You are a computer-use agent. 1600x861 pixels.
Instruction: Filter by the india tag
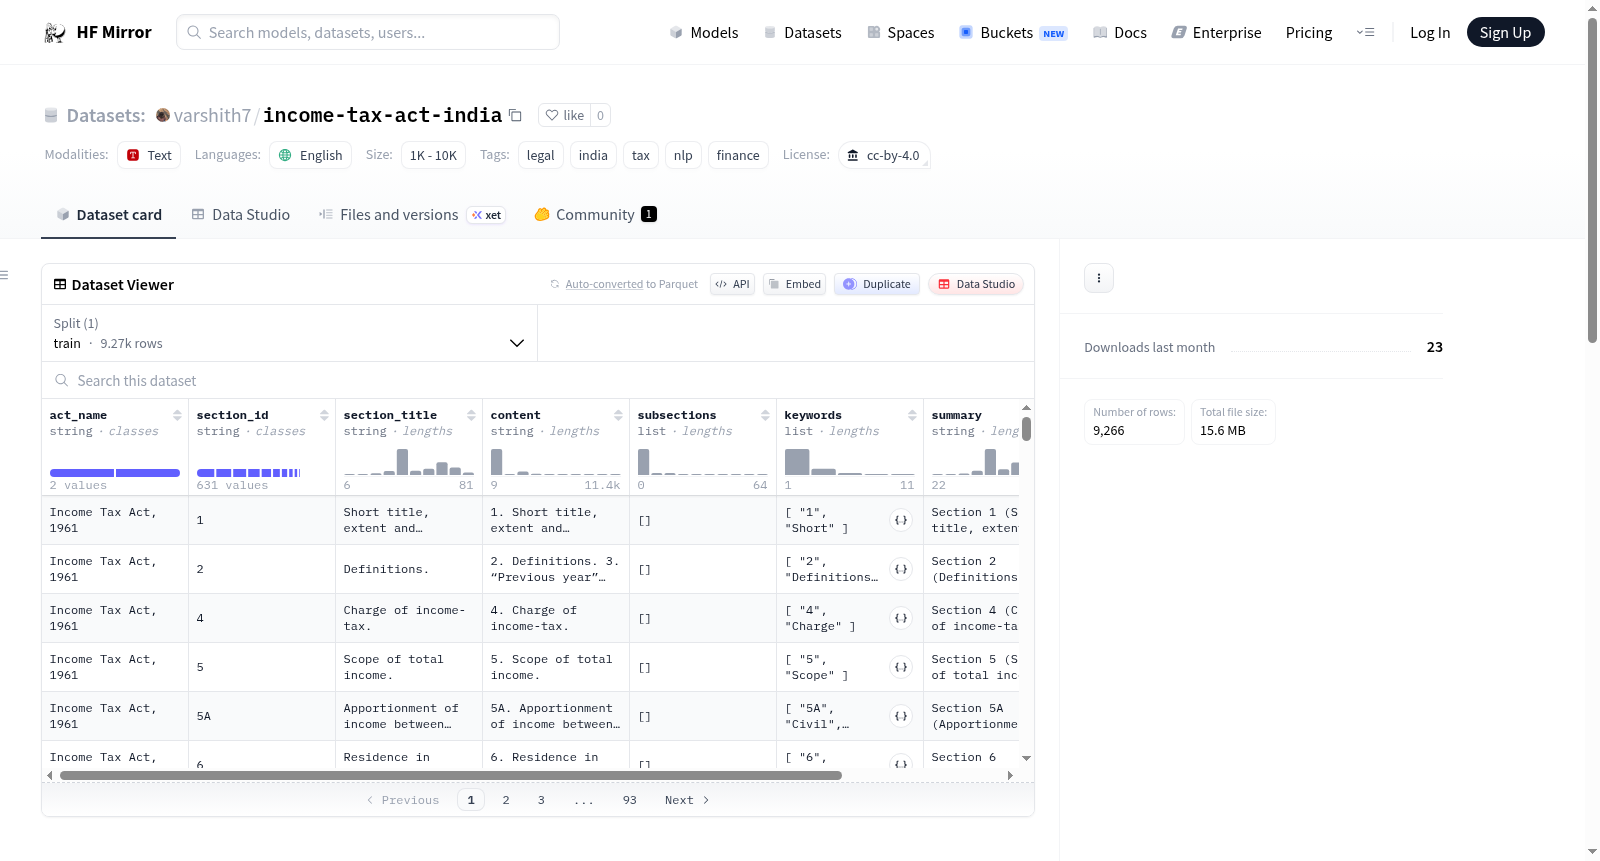(593, 155)
